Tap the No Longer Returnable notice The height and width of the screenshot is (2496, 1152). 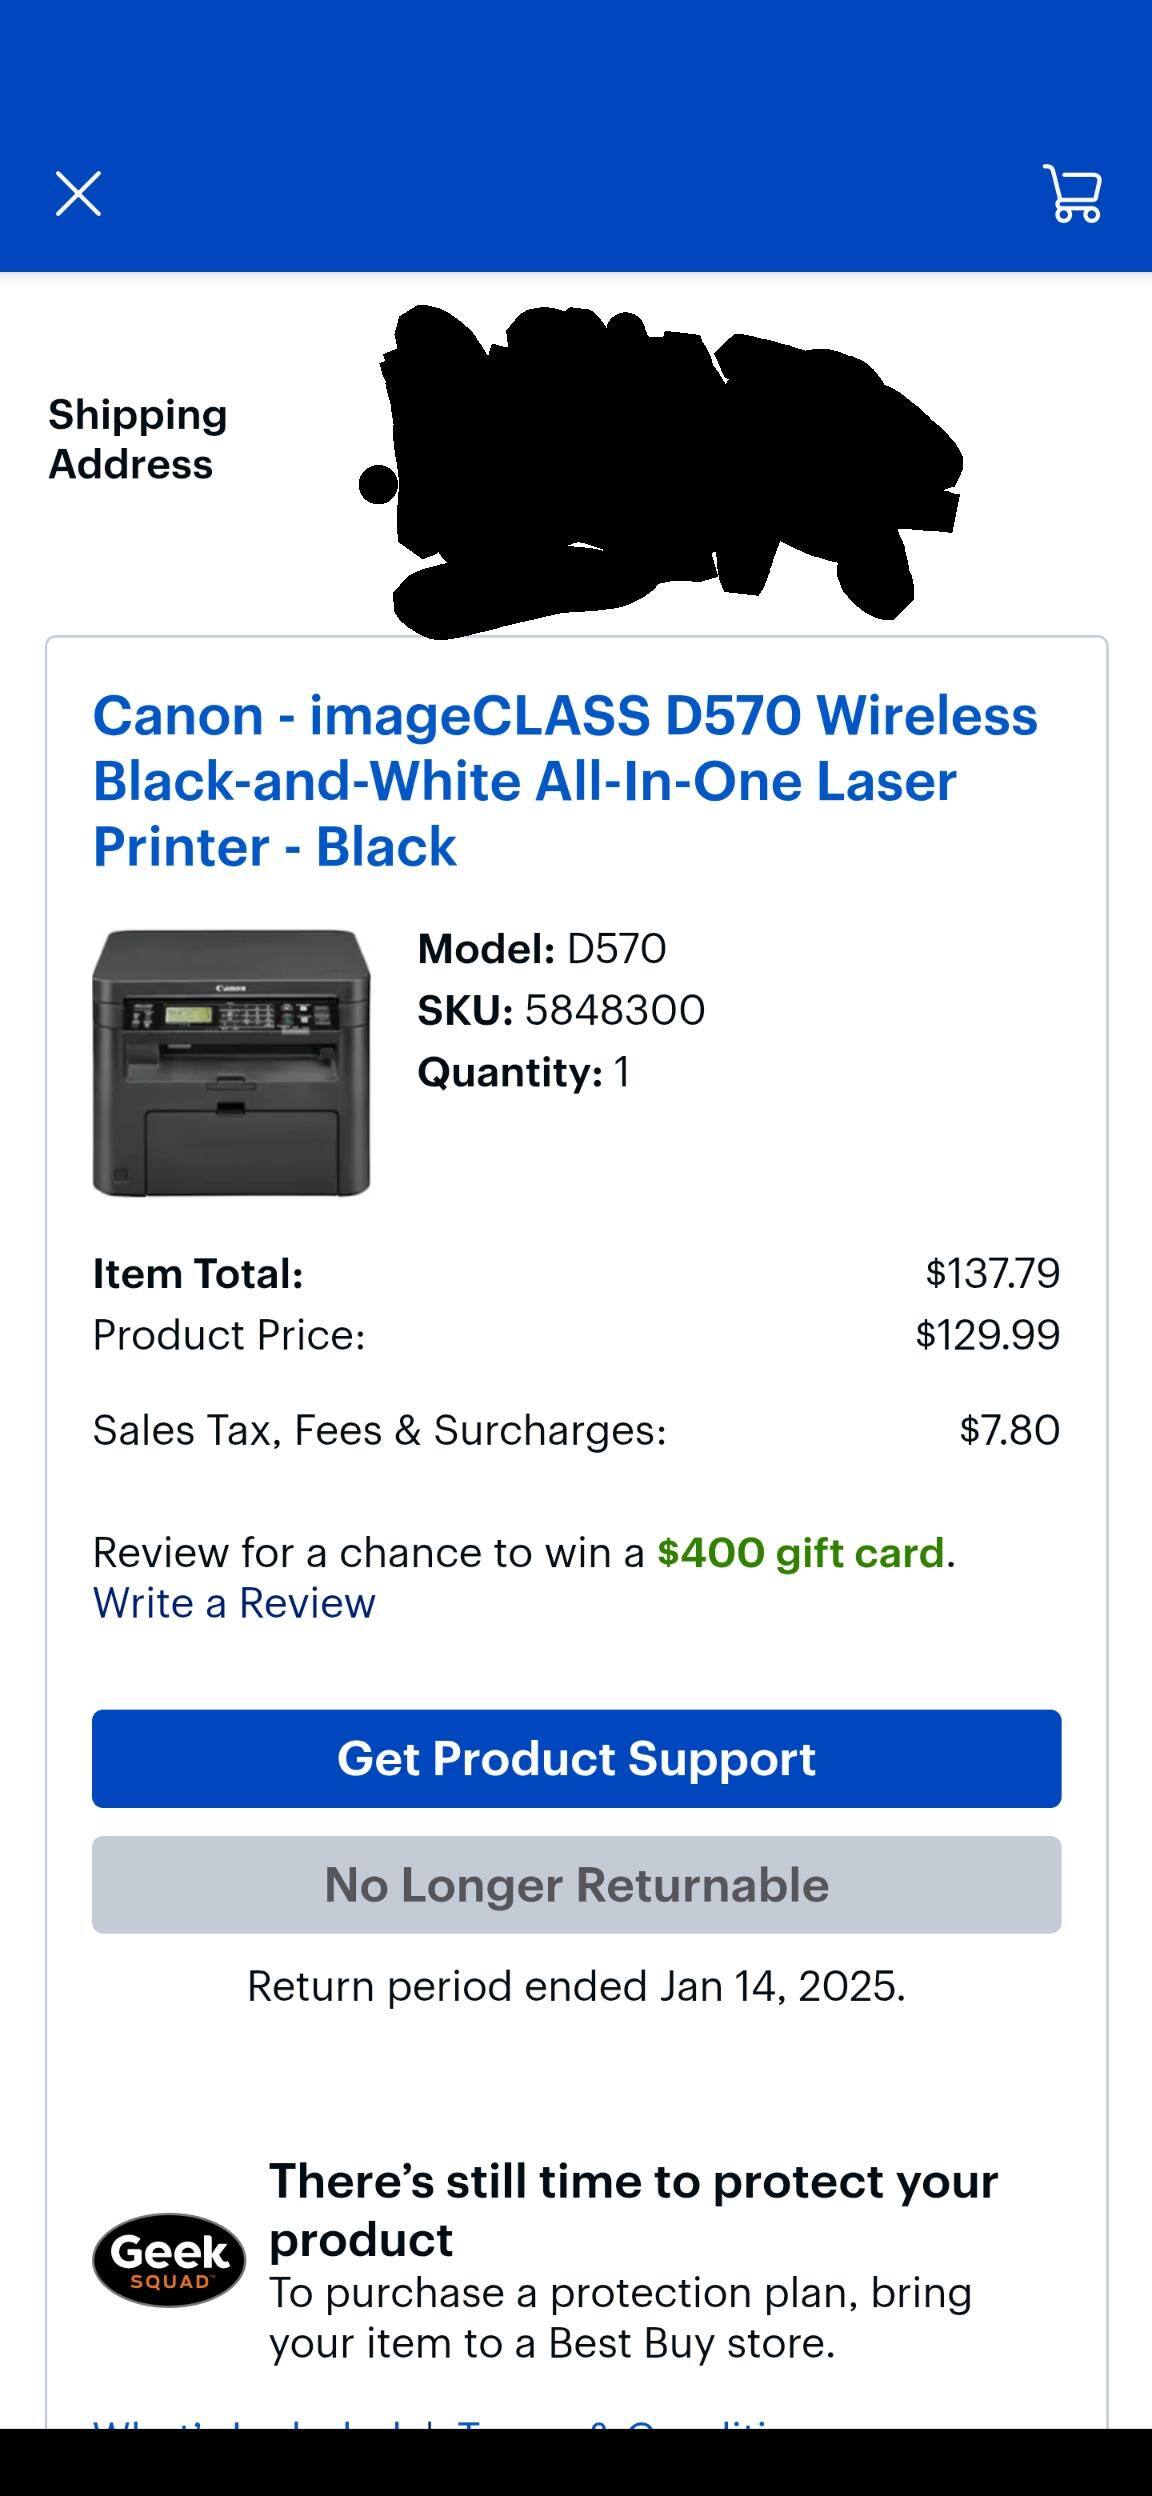click(576, 1884)
